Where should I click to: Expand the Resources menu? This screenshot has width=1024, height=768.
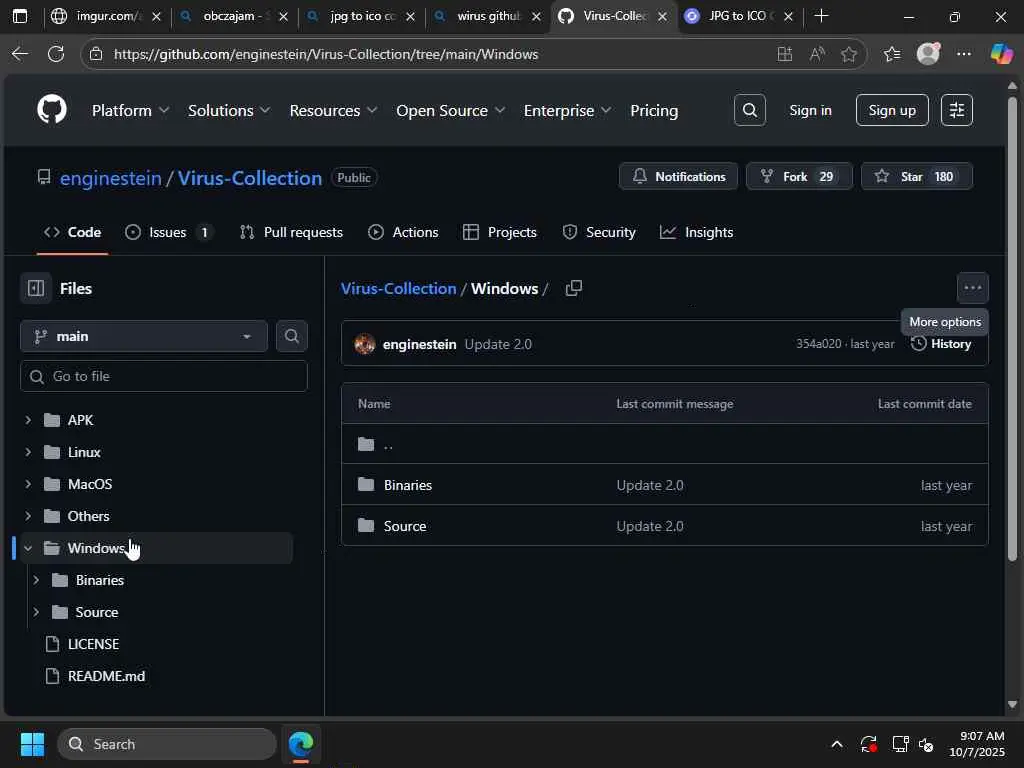pyautogui.click(x=333, y=110)
